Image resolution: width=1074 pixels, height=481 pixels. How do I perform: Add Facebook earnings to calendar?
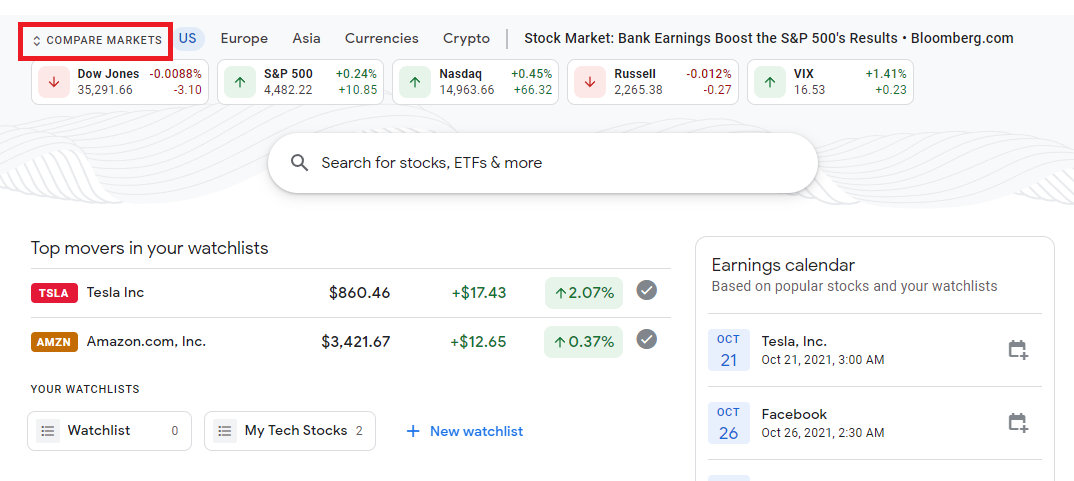pyautogui.click(x=1019, y=423)
